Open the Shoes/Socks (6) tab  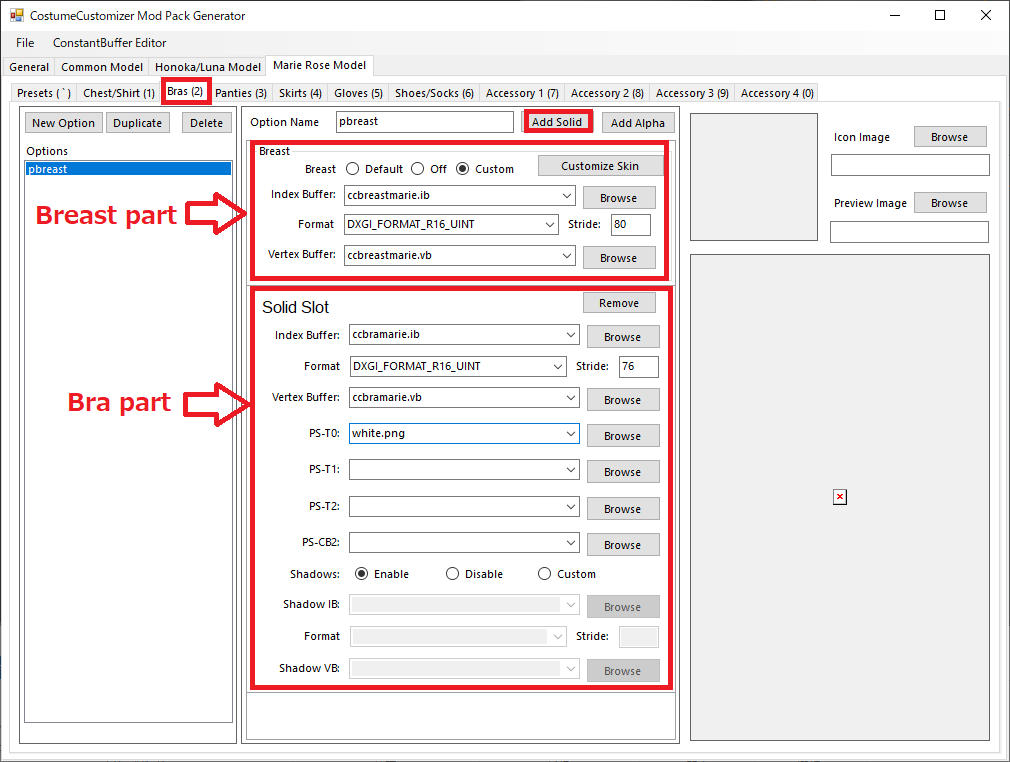(x=434, y=93)
